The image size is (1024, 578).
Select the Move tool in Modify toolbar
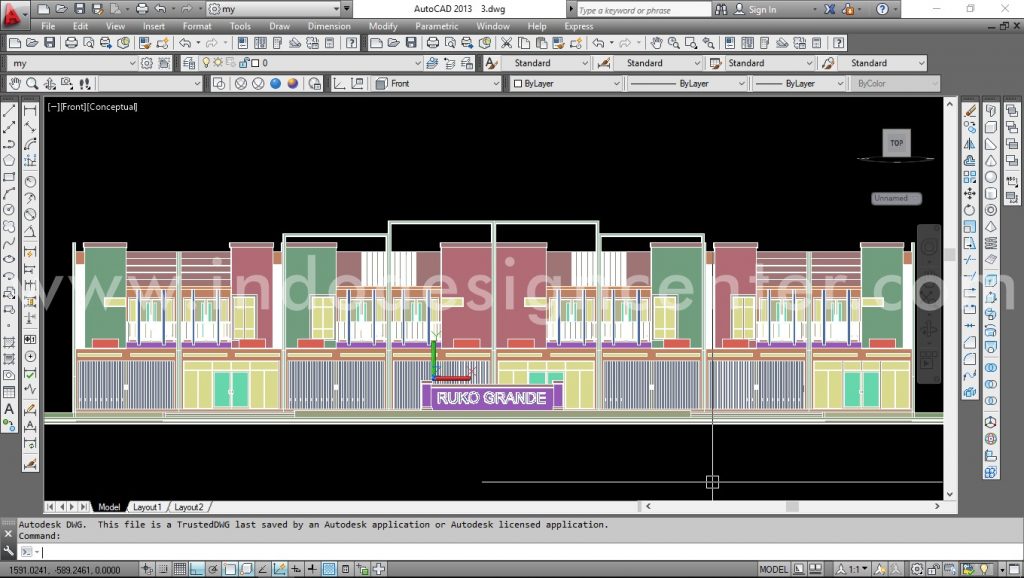click(970, 193)
